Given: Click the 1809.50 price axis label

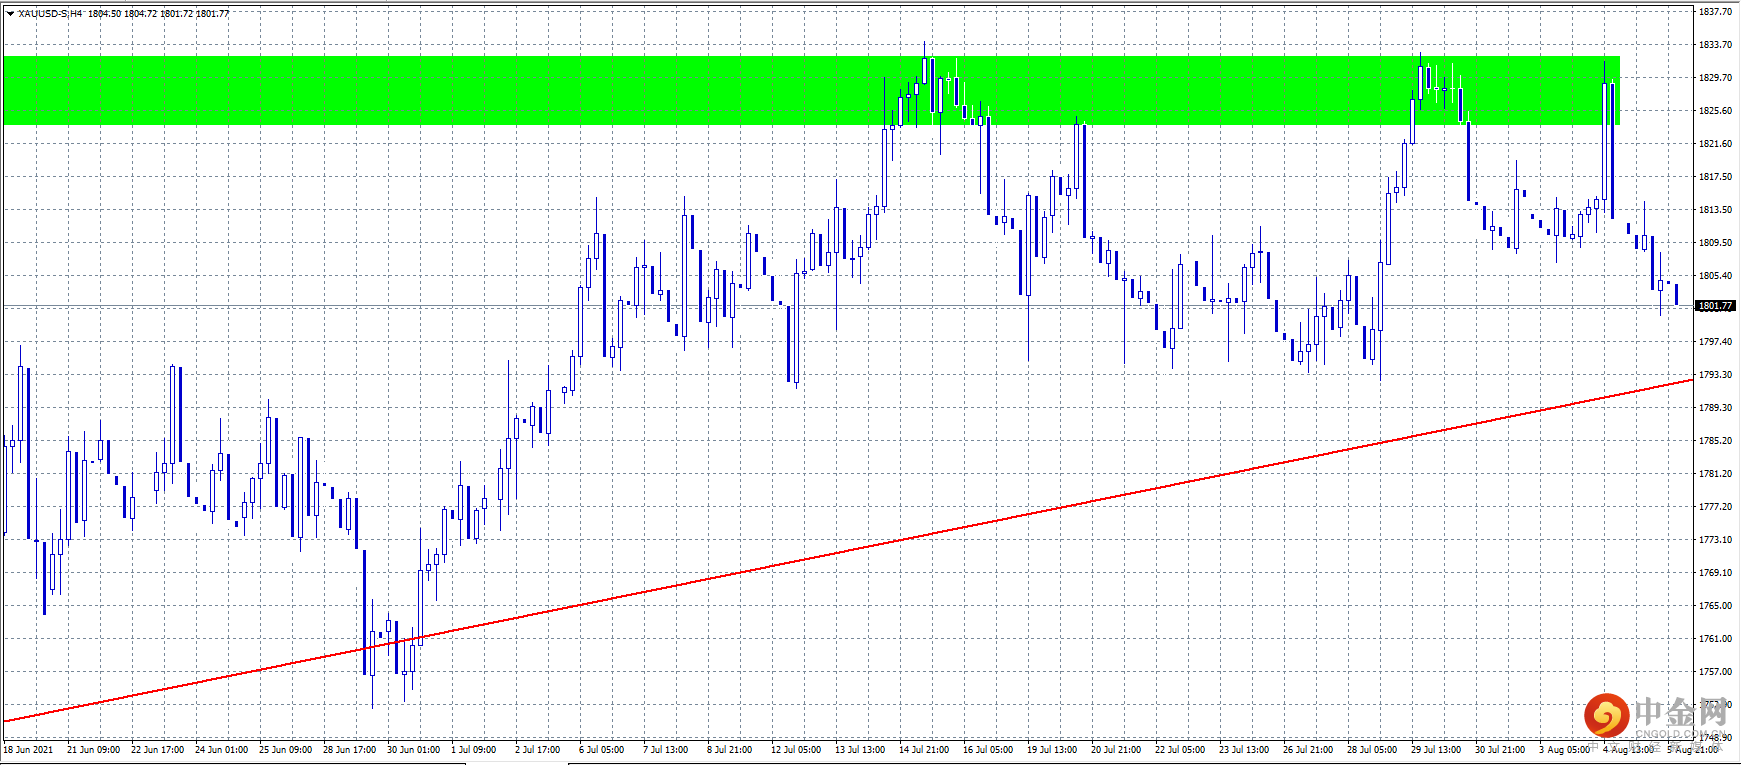Looking at the screenshot, I should 1715,243.
